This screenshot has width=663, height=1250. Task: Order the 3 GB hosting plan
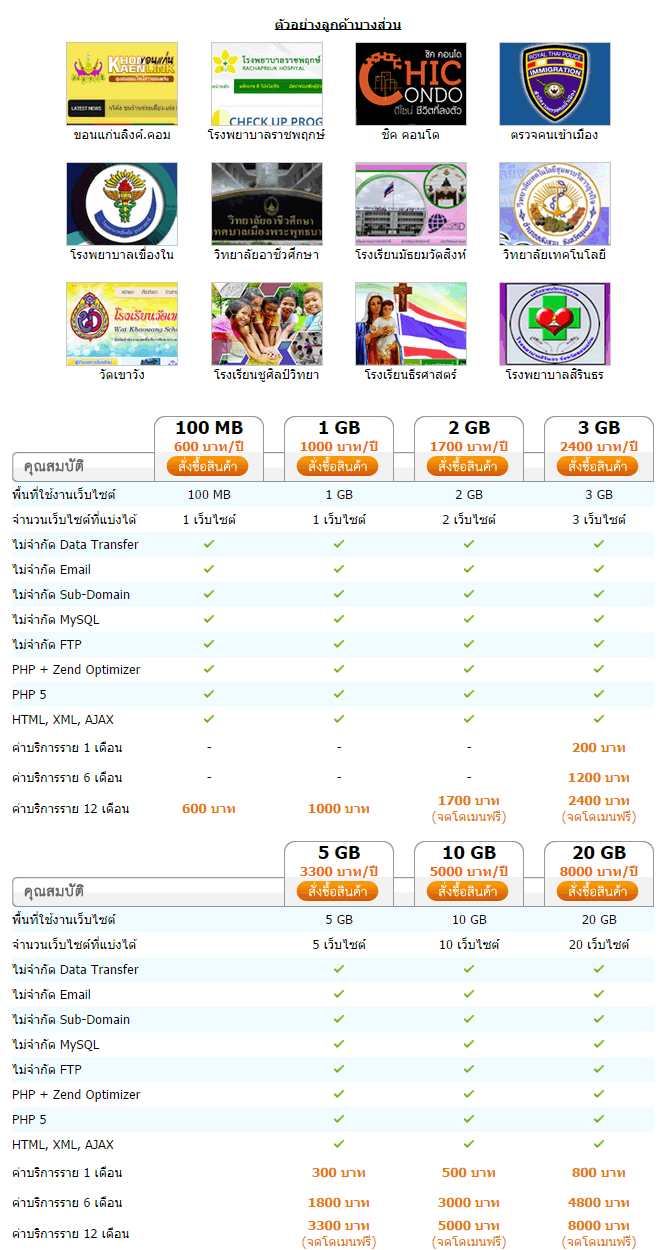[597, 466]
